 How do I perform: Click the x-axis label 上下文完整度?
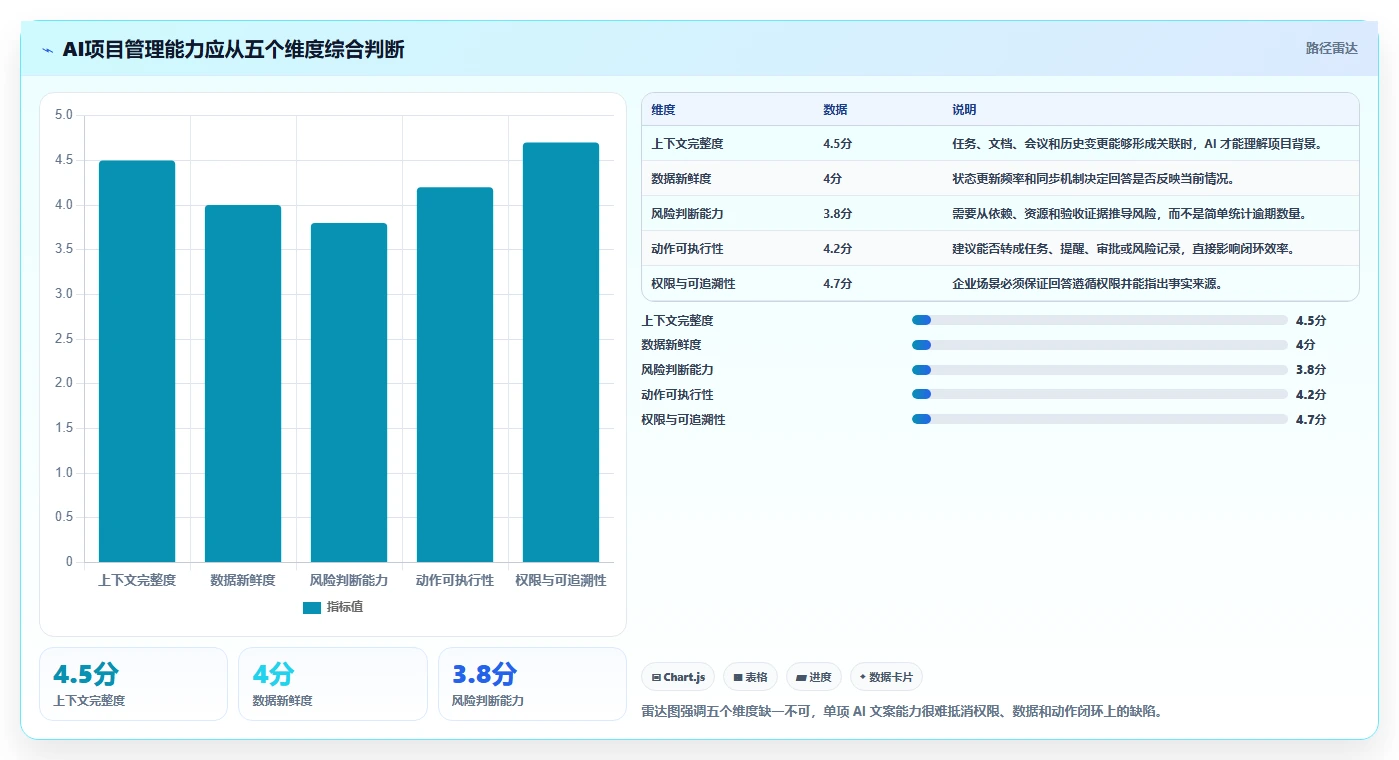pos(137,580)
